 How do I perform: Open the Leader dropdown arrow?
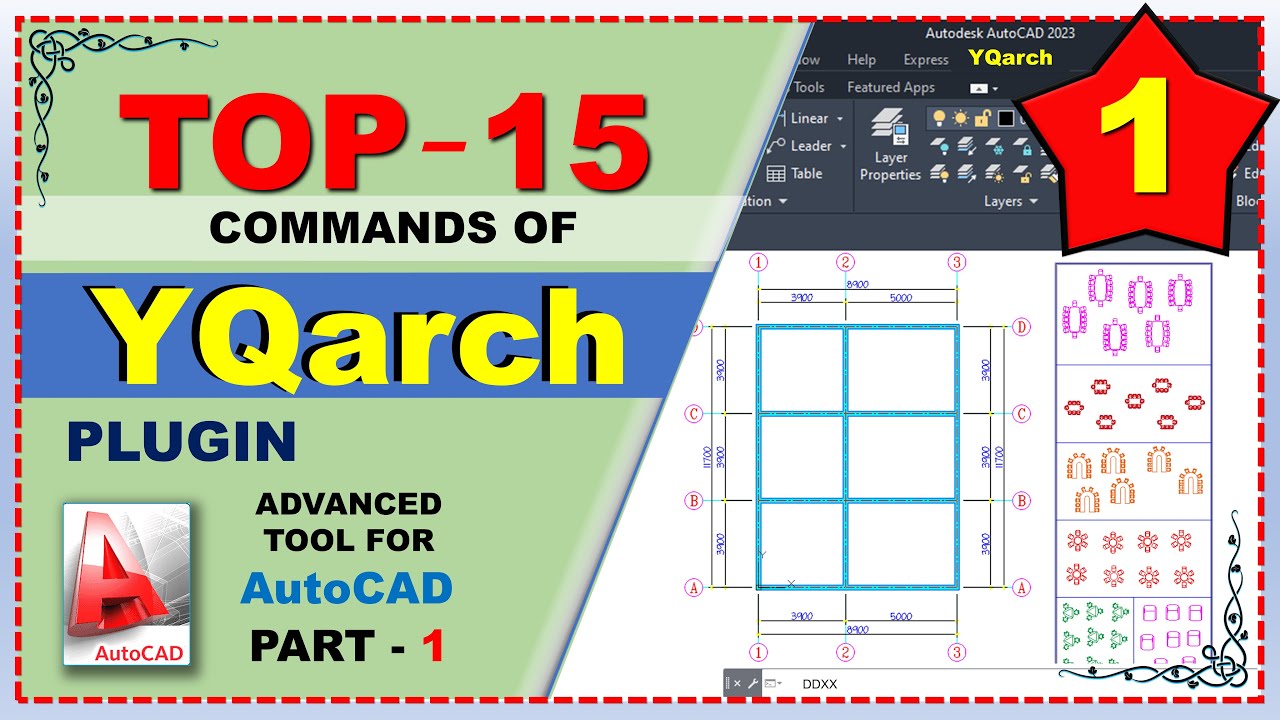[843, 146]
